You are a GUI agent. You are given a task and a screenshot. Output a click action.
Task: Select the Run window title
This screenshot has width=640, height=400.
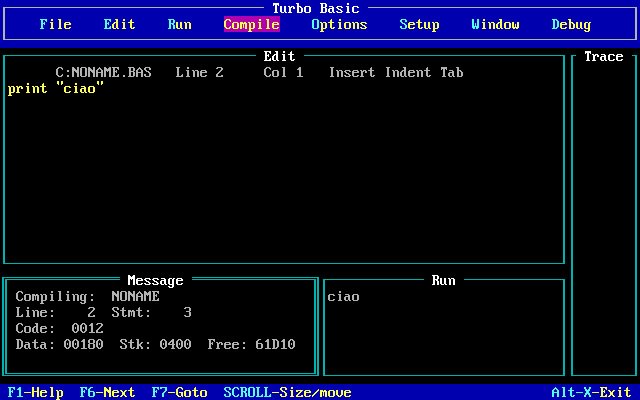coord(444,280)
